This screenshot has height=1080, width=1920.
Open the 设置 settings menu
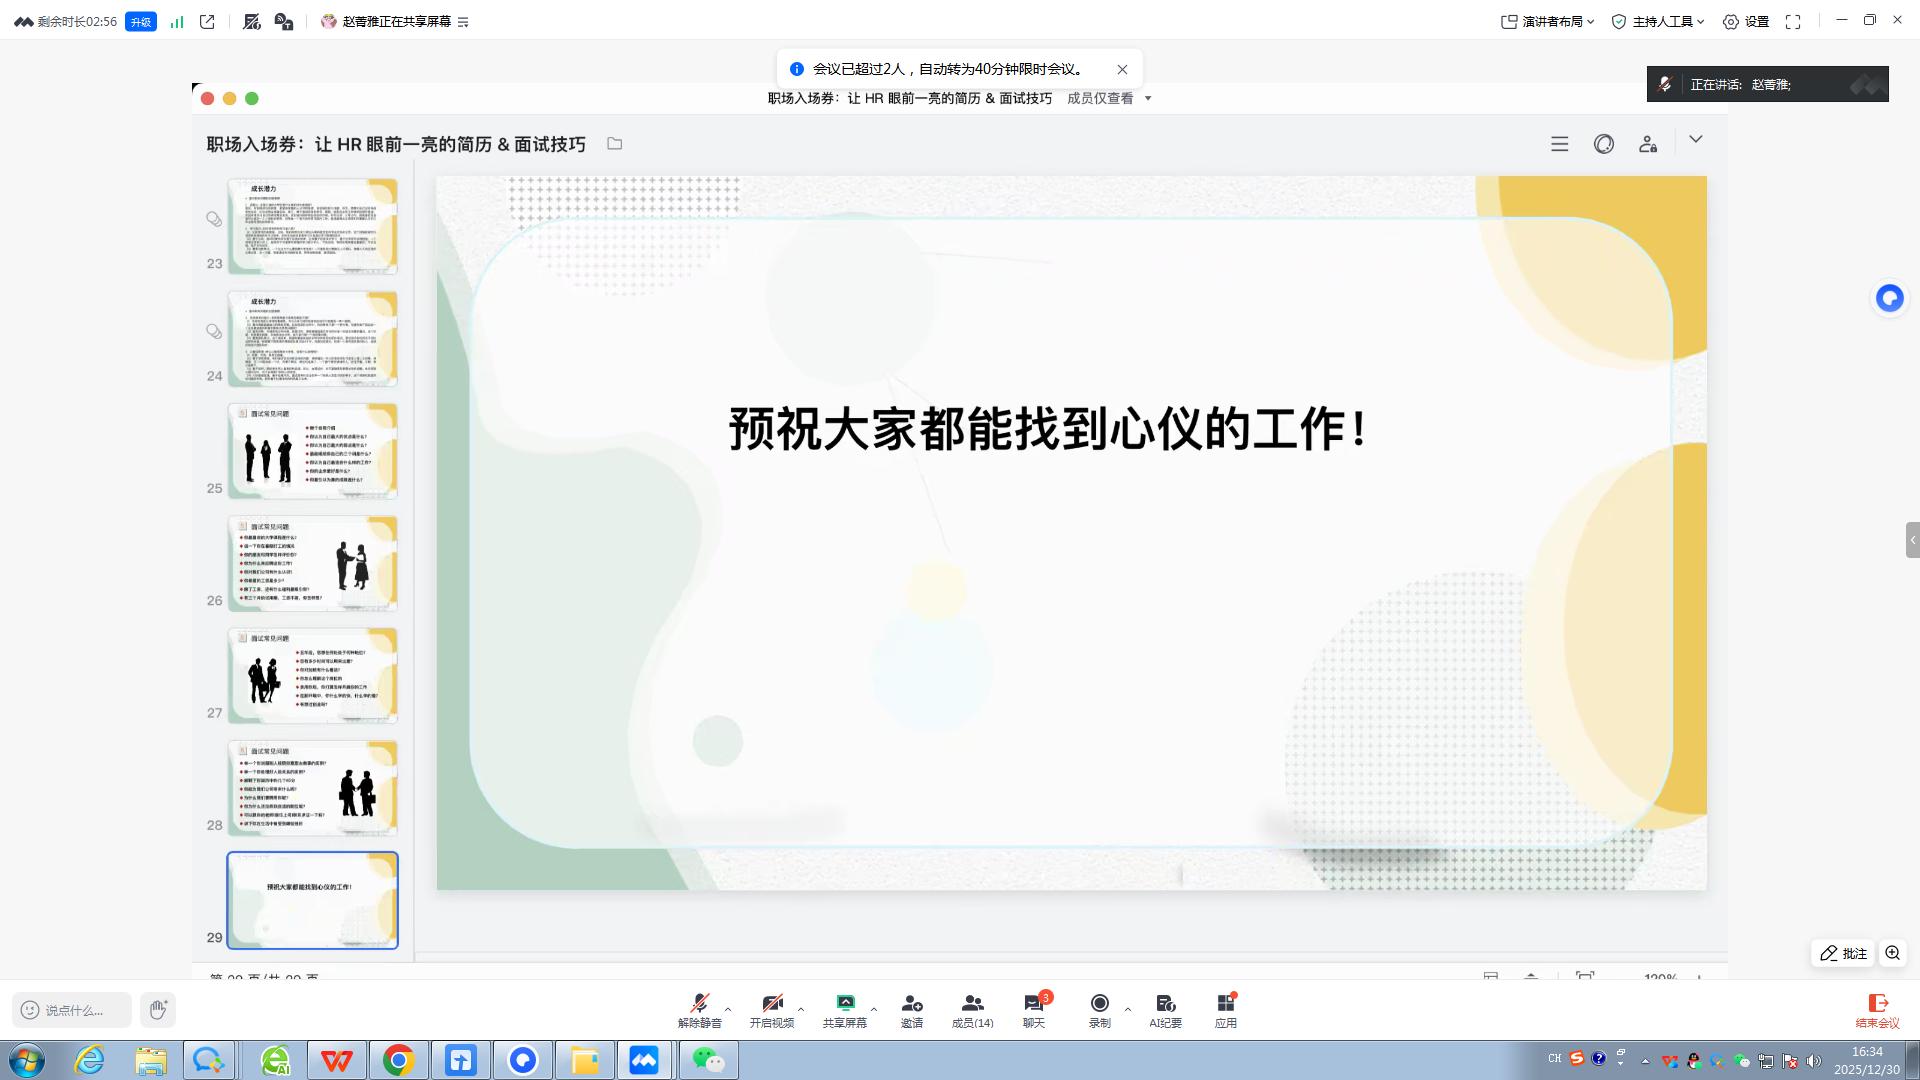(1746, 21)
